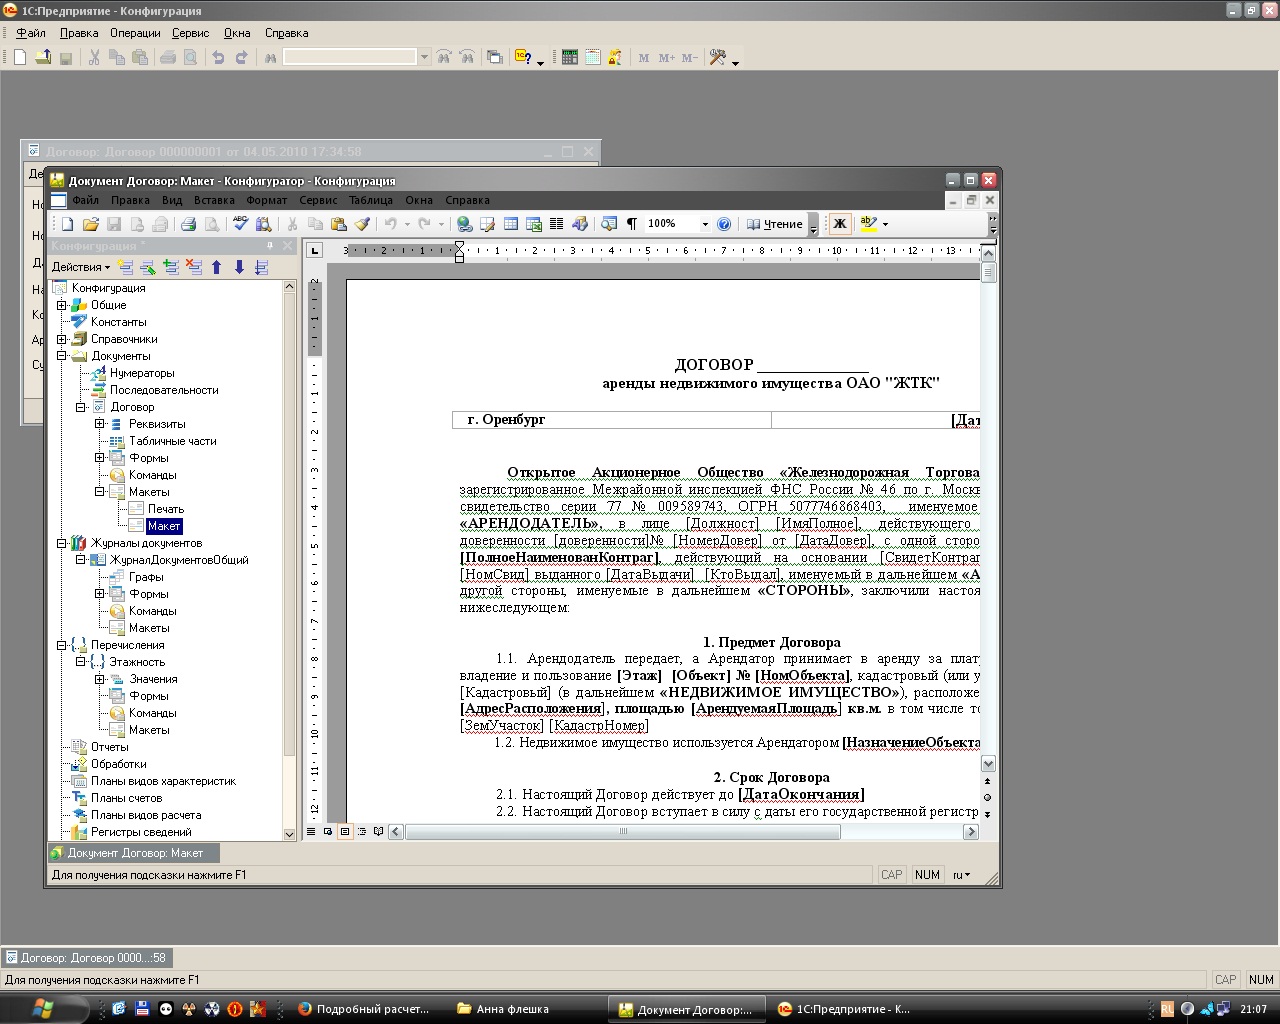
Task: Click ruler tab-type selector L box
Action: [x=314, y=250]
